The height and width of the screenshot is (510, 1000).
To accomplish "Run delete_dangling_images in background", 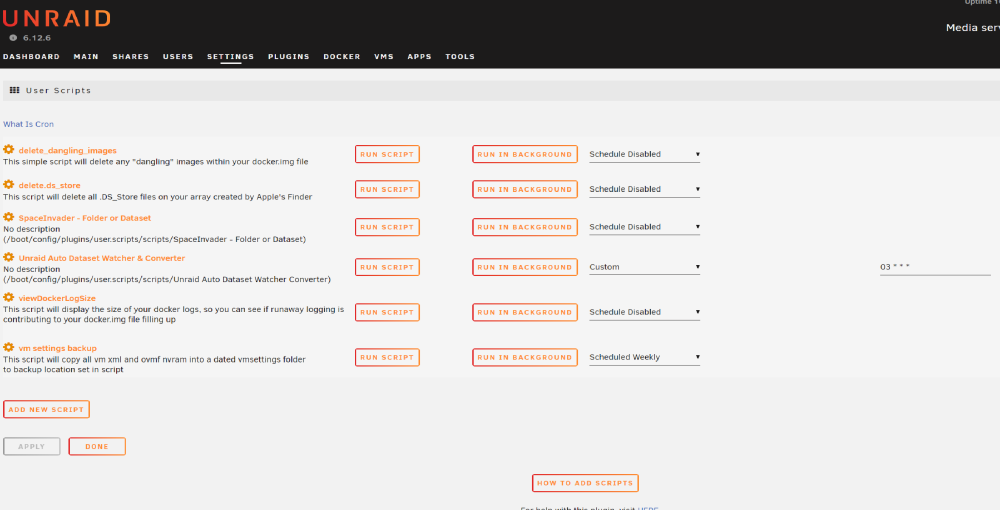I will coord(525,154).
